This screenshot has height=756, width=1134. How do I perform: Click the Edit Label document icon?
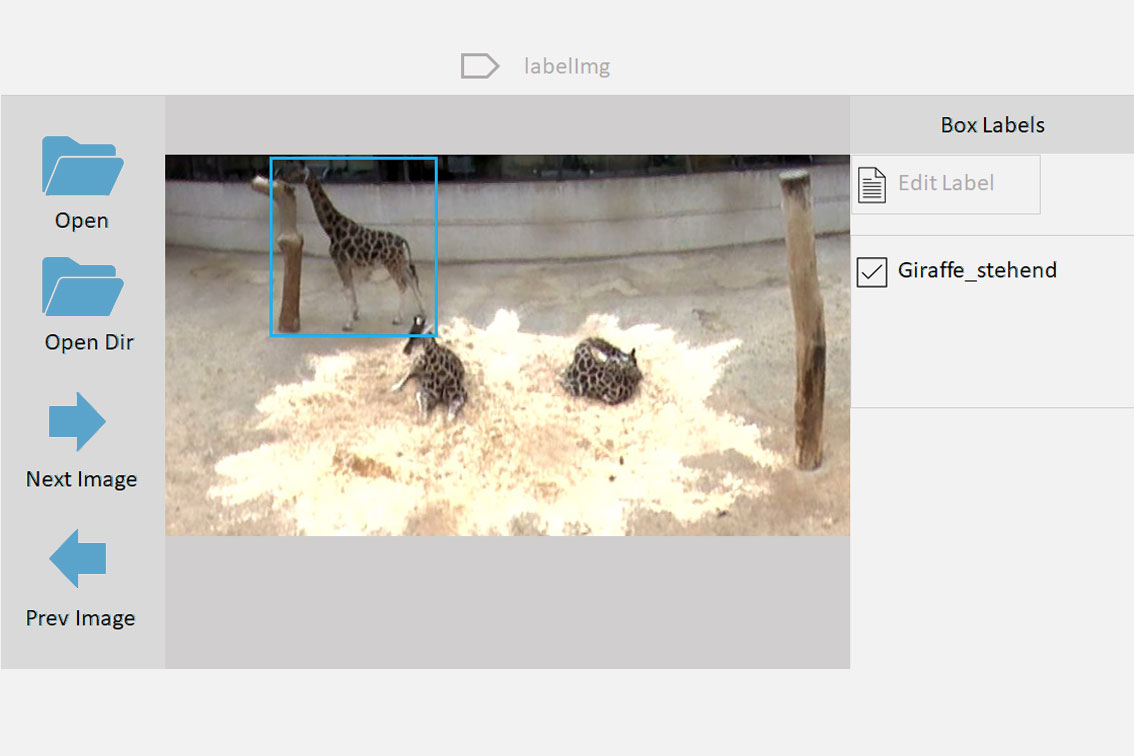tap(872, 184)
